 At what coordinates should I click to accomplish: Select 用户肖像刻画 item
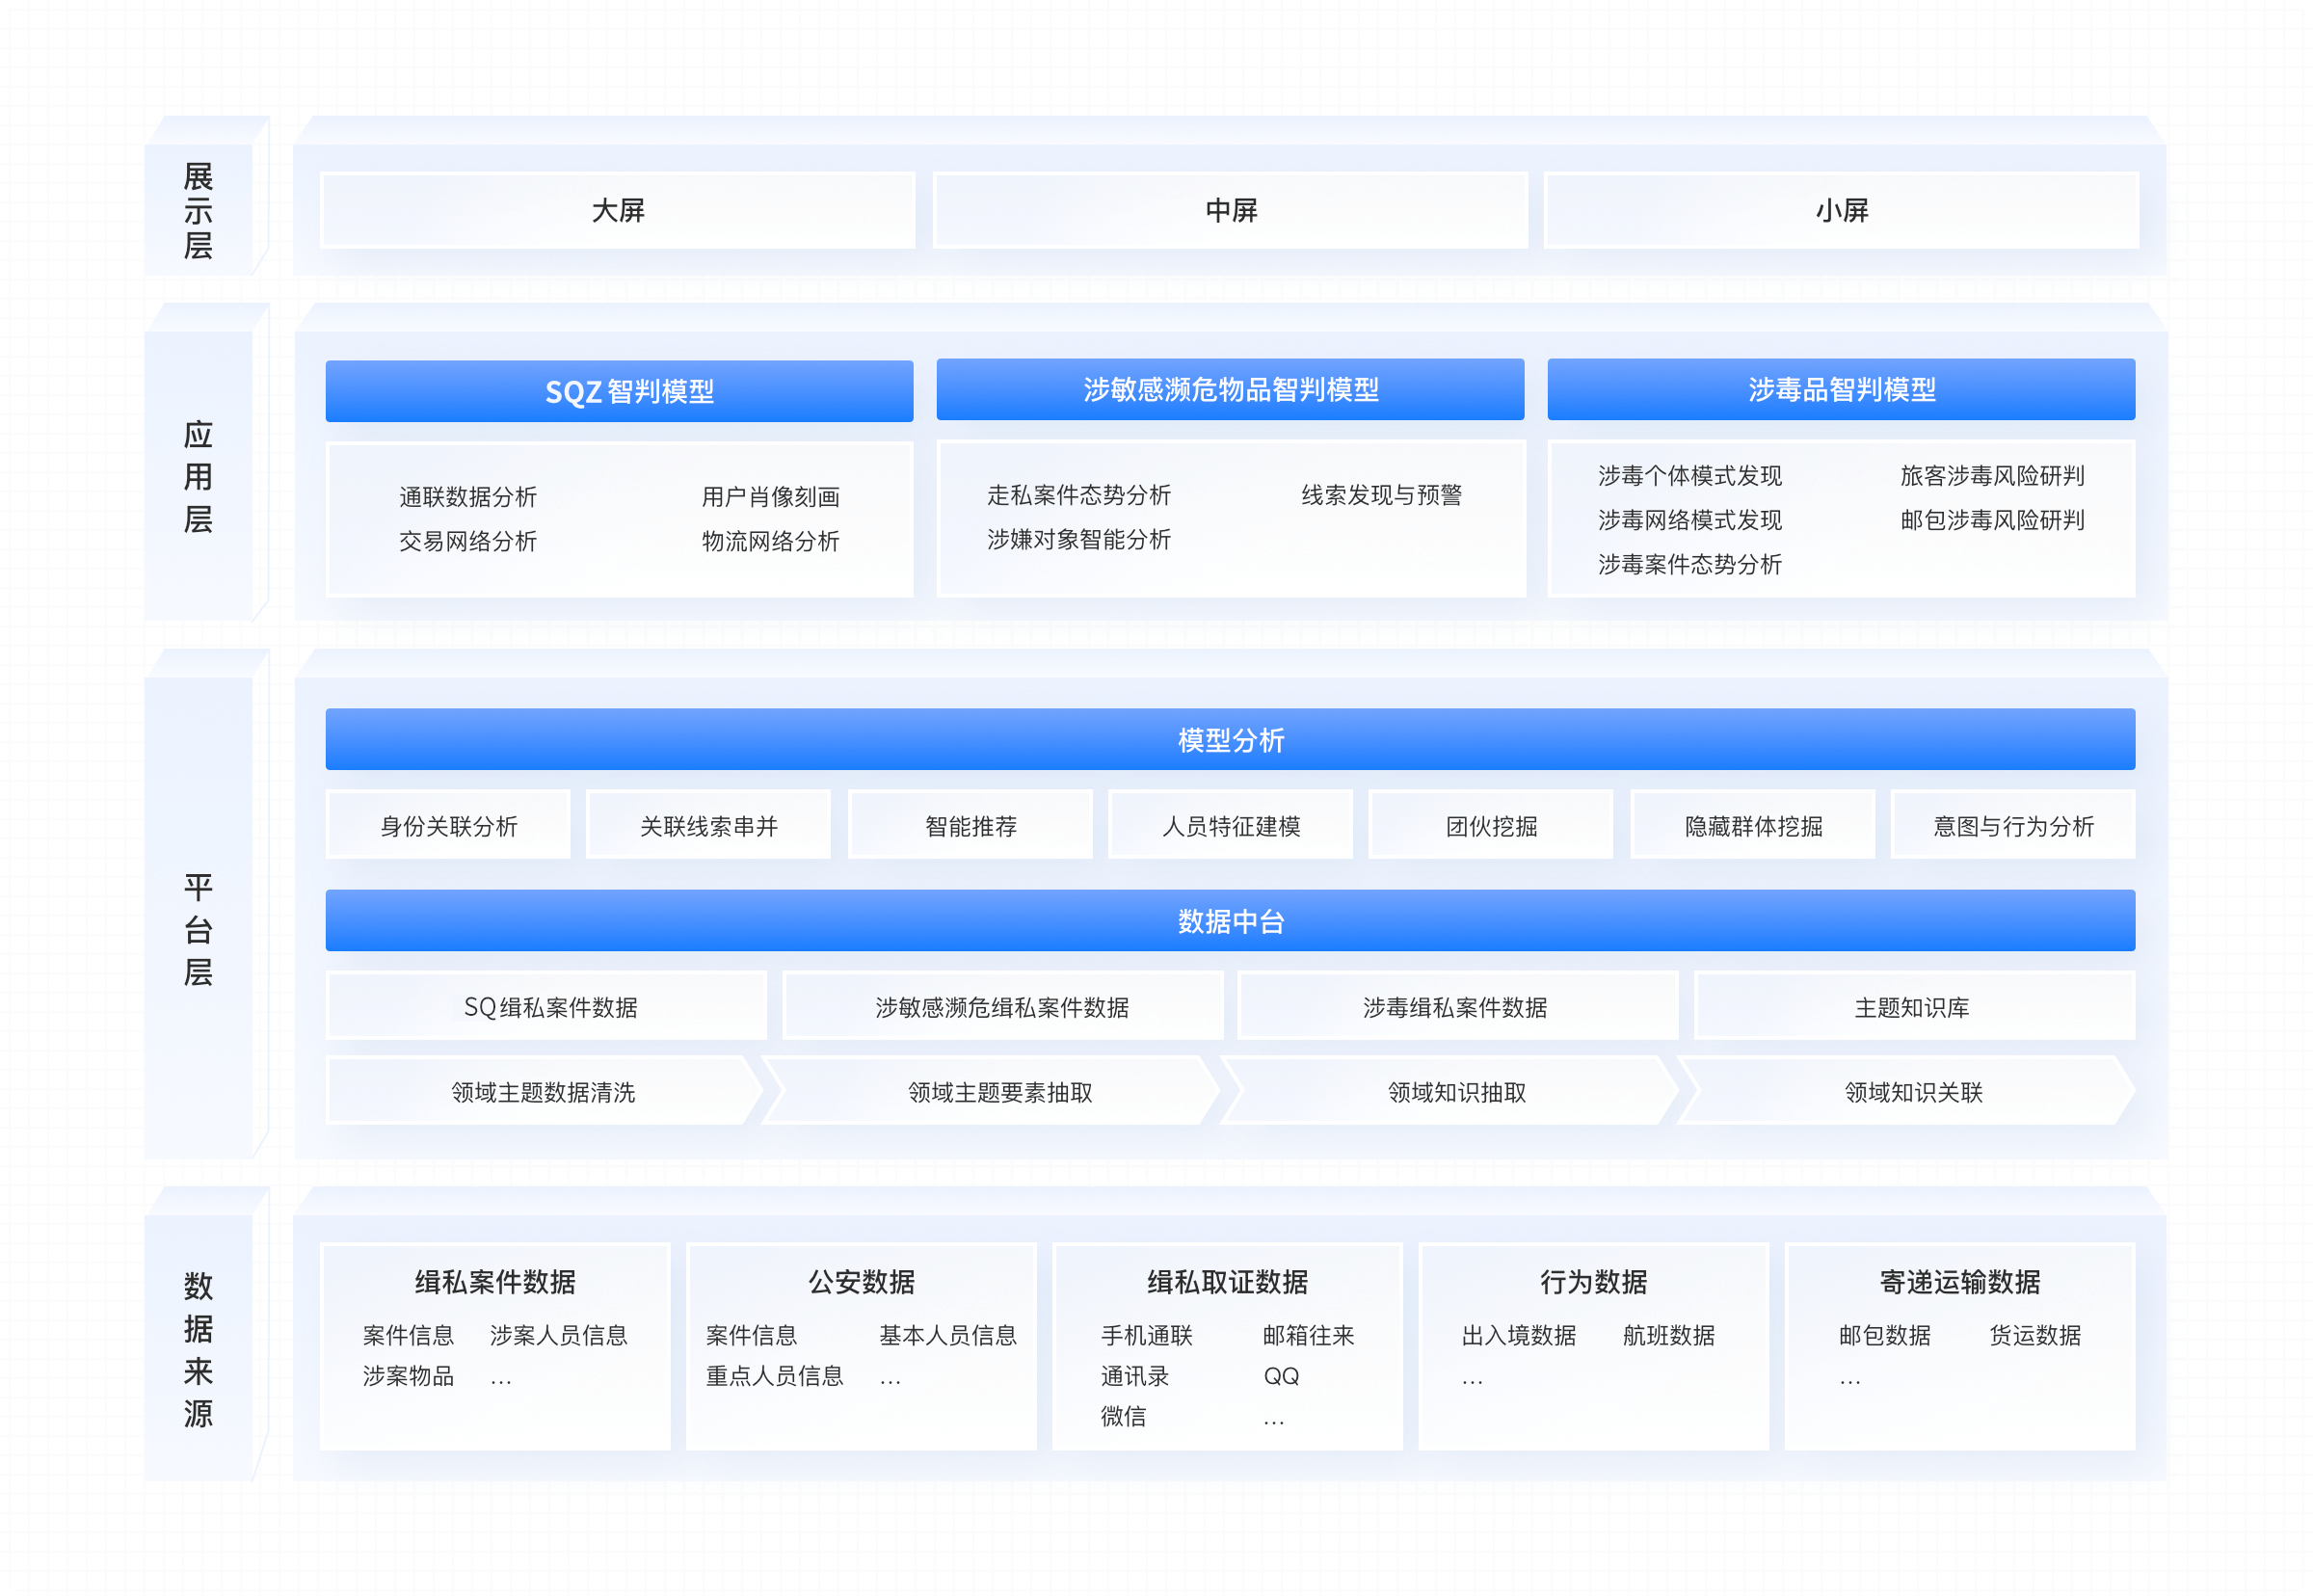770,497
